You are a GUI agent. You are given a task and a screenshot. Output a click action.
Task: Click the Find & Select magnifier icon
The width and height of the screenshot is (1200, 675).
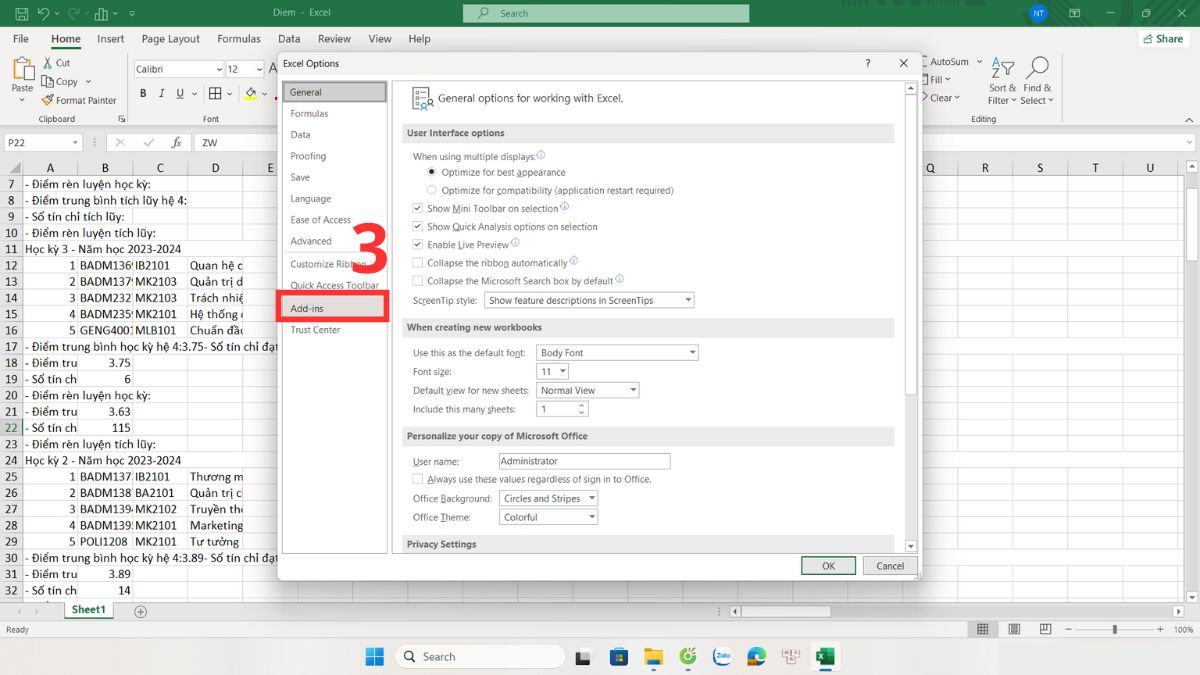(x=1036, y=69)
